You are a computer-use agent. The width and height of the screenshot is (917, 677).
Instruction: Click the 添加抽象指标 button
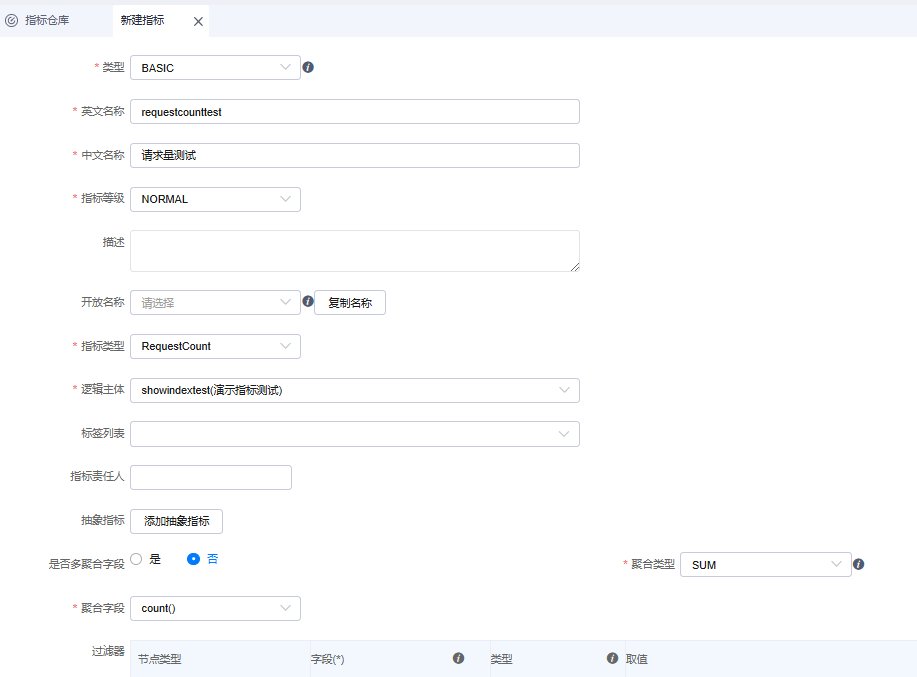pos(176,521)
